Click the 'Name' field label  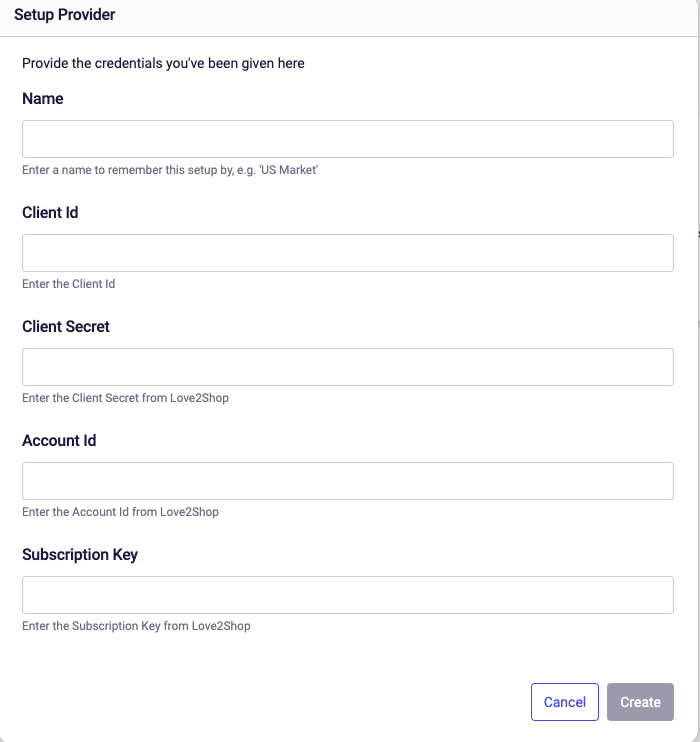[x=43, y=98]
